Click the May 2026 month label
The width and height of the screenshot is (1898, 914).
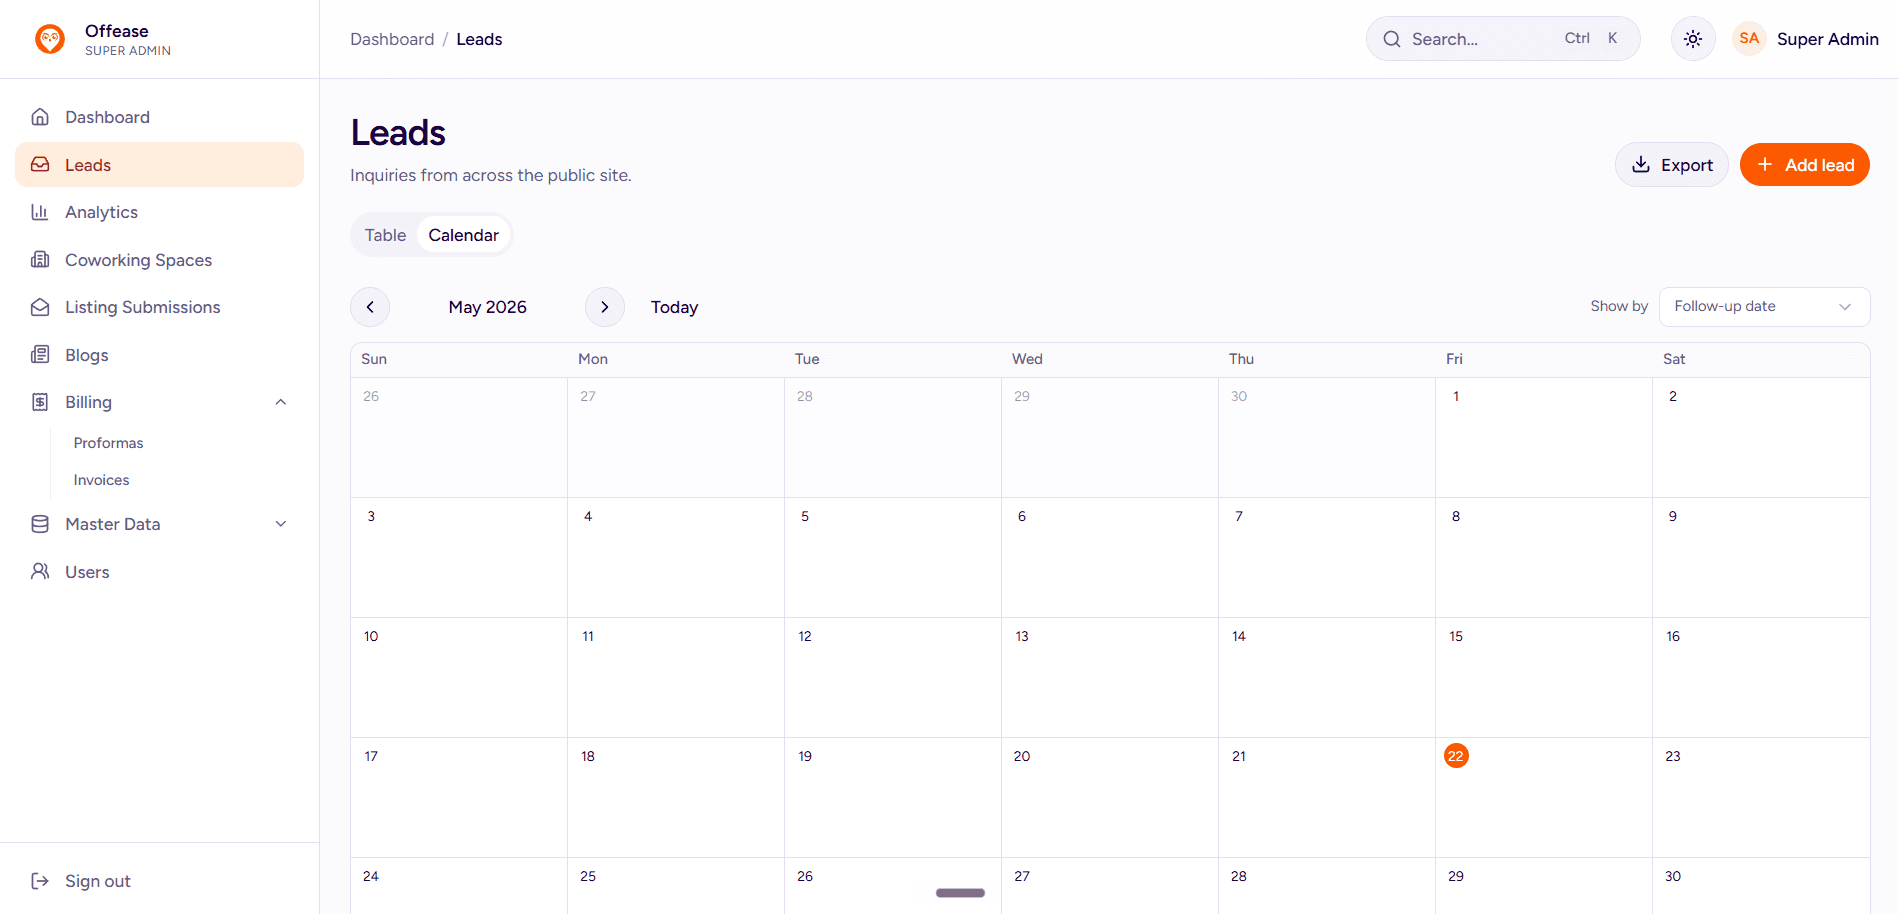click(x=487, y=307)
